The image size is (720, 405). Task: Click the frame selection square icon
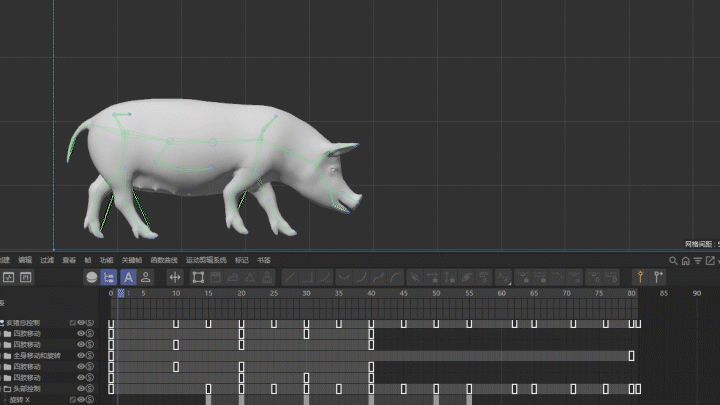(x=198, y=277)
